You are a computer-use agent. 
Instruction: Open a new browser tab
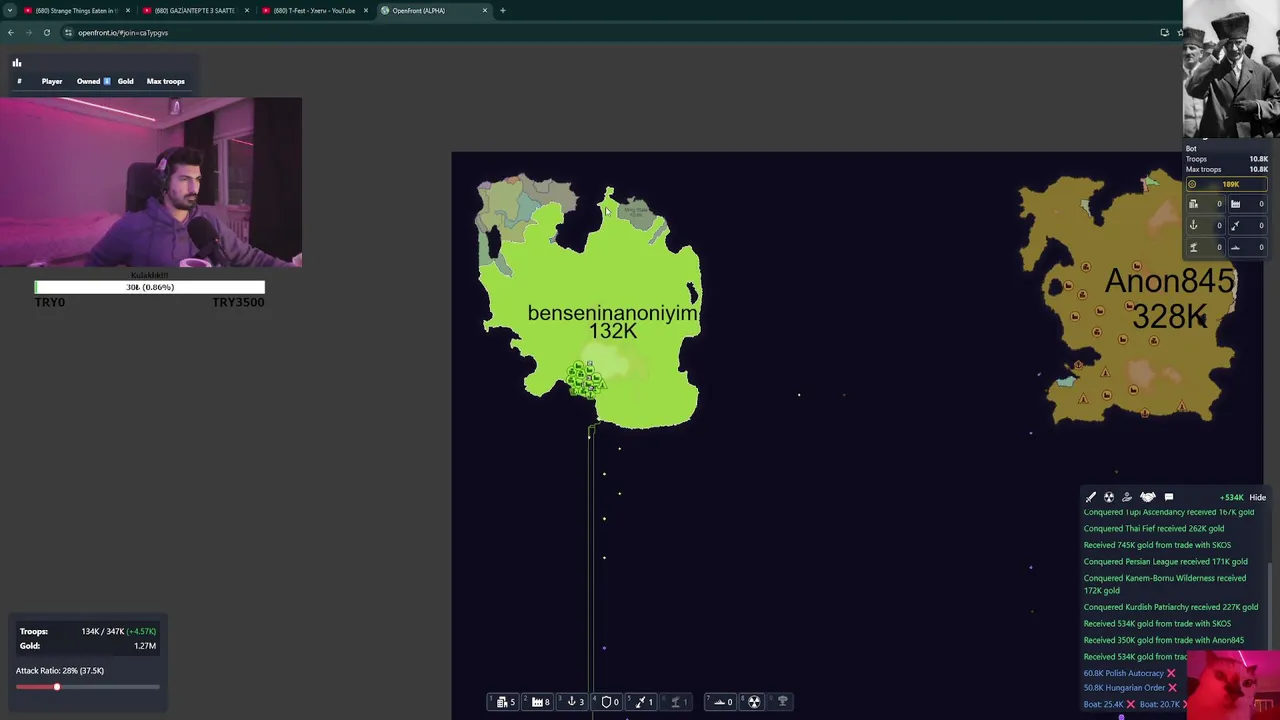(x=503, y=10)
